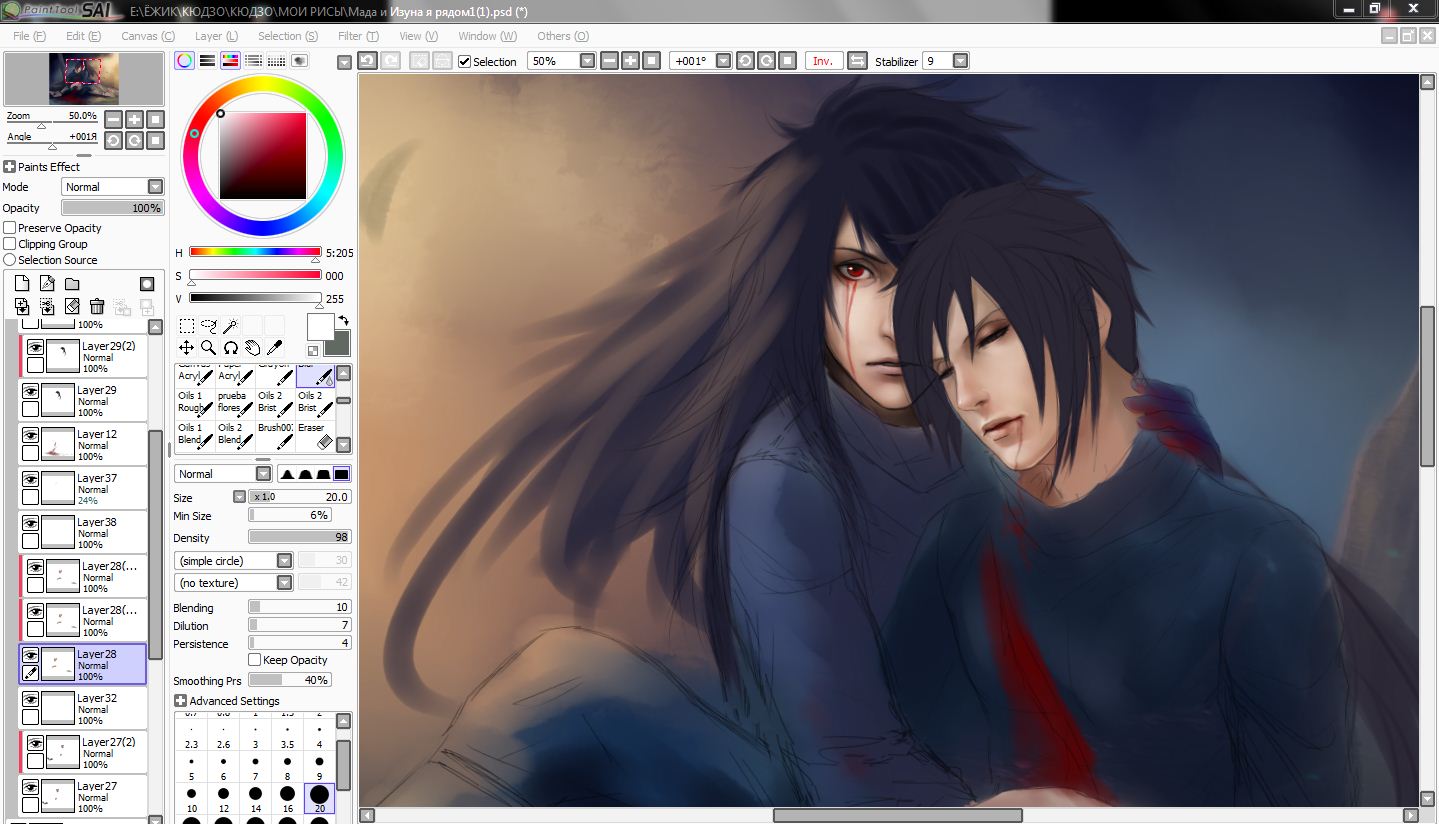Click the Hue slider bar
1439x824 pixels.
coord(255,252)
